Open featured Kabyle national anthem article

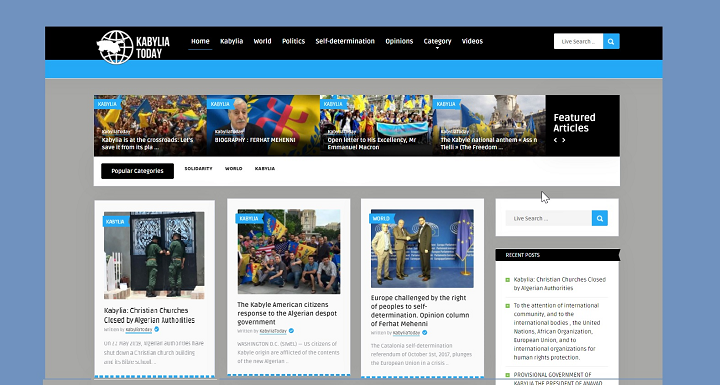pos(489,143)
